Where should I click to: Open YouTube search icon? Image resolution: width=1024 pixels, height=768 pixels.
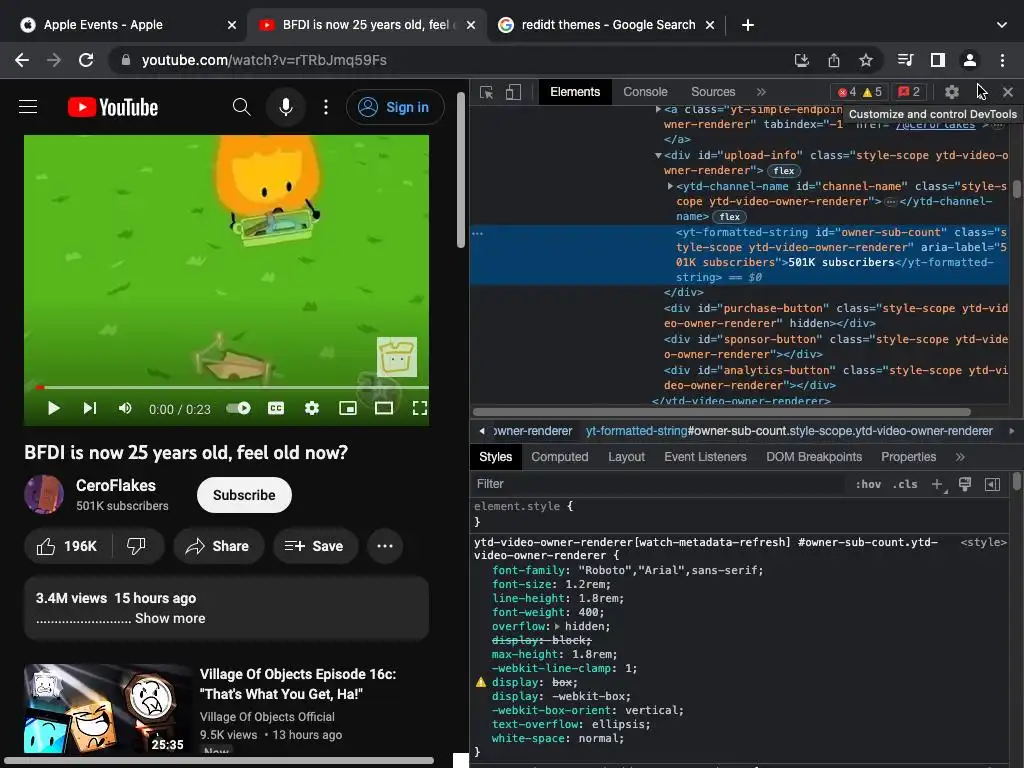pos(242,107)
